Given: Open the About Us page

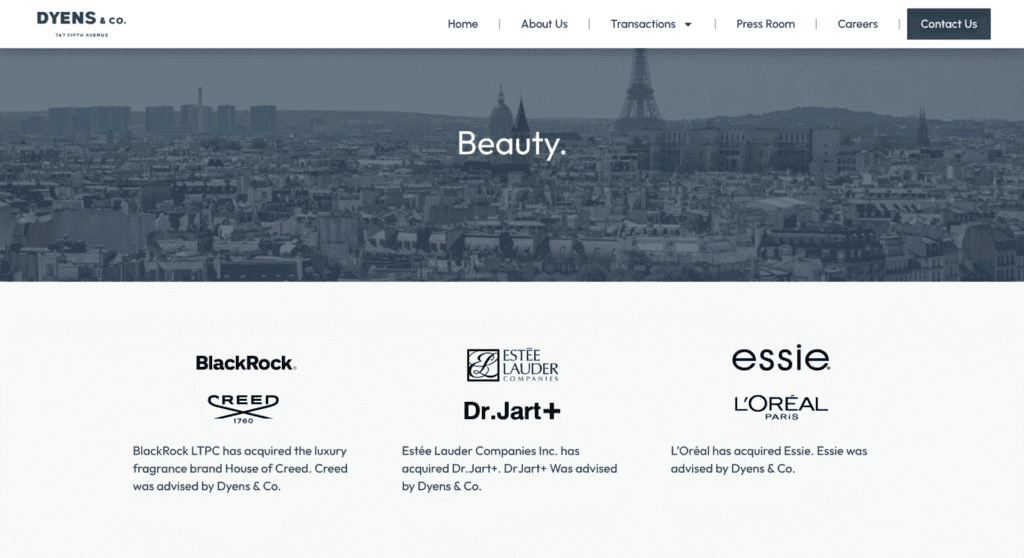Looking at the screenshot, I should pos(544,24).
